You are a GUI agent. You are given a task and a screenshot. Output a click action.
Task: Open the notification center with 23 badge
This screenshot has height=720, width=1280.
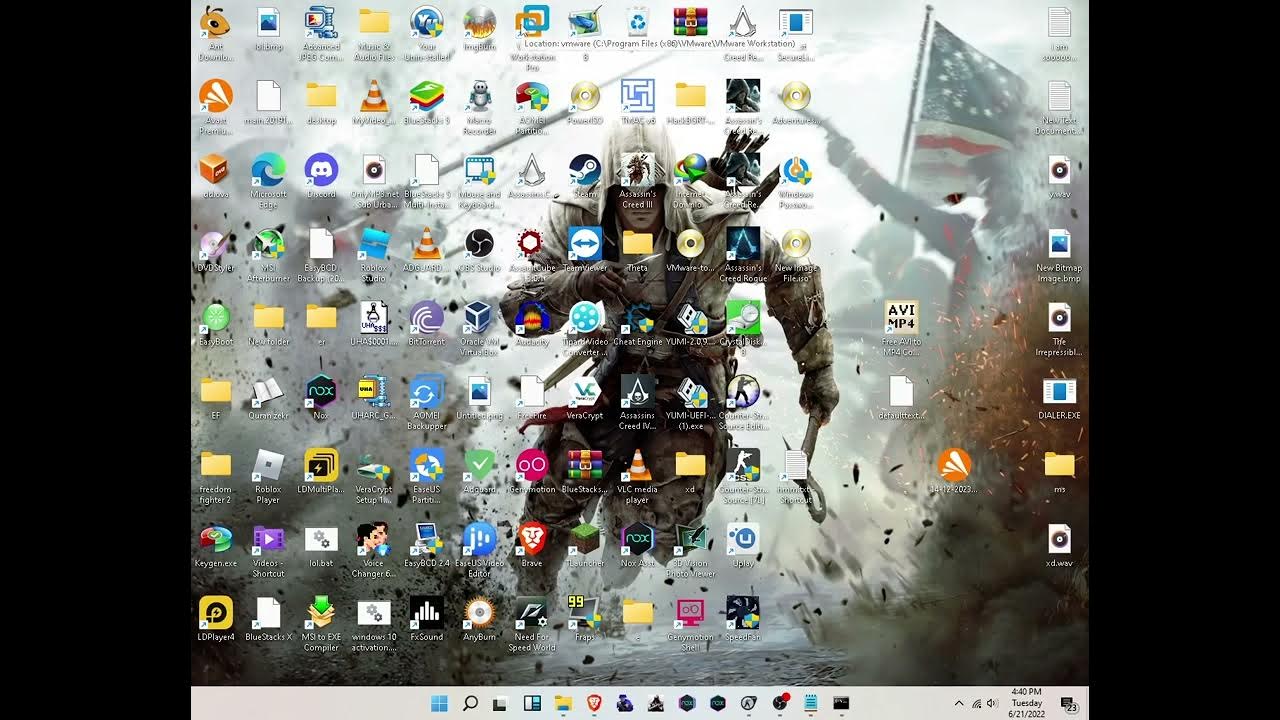(x=1068, y=704)
